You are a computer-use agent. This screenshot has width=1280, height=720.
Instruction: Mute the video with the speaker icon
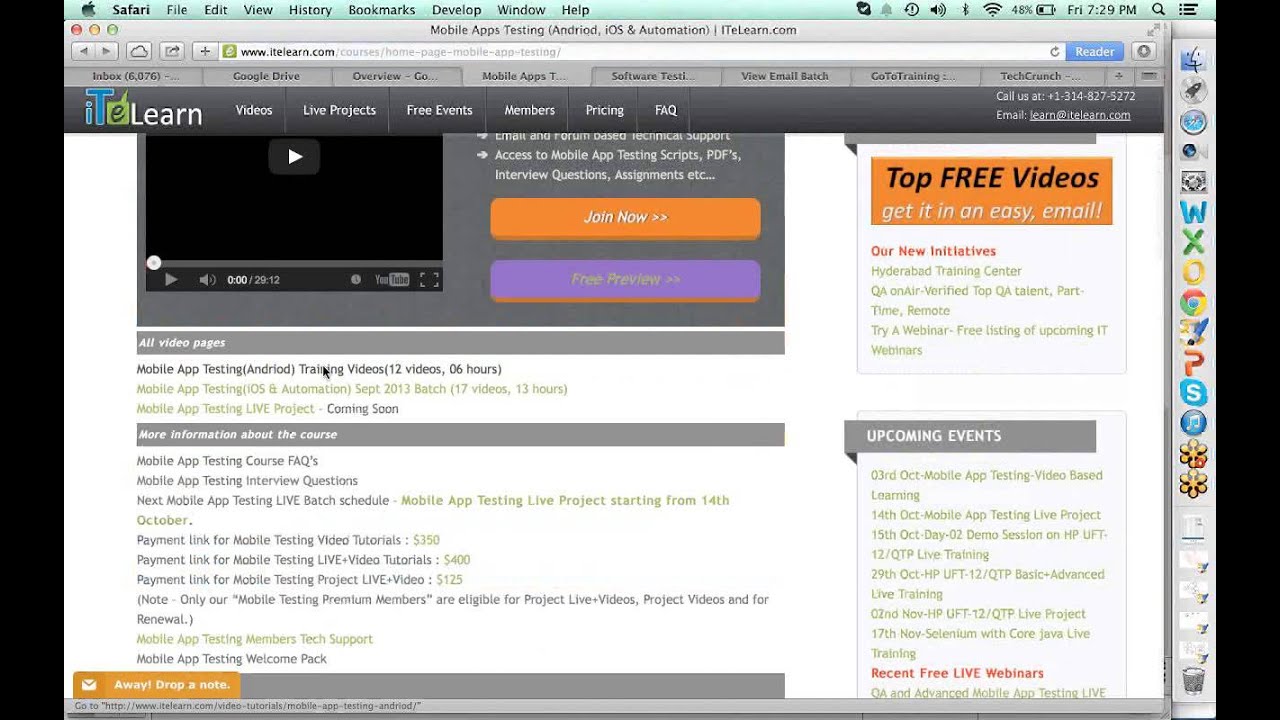coord(207,280)
